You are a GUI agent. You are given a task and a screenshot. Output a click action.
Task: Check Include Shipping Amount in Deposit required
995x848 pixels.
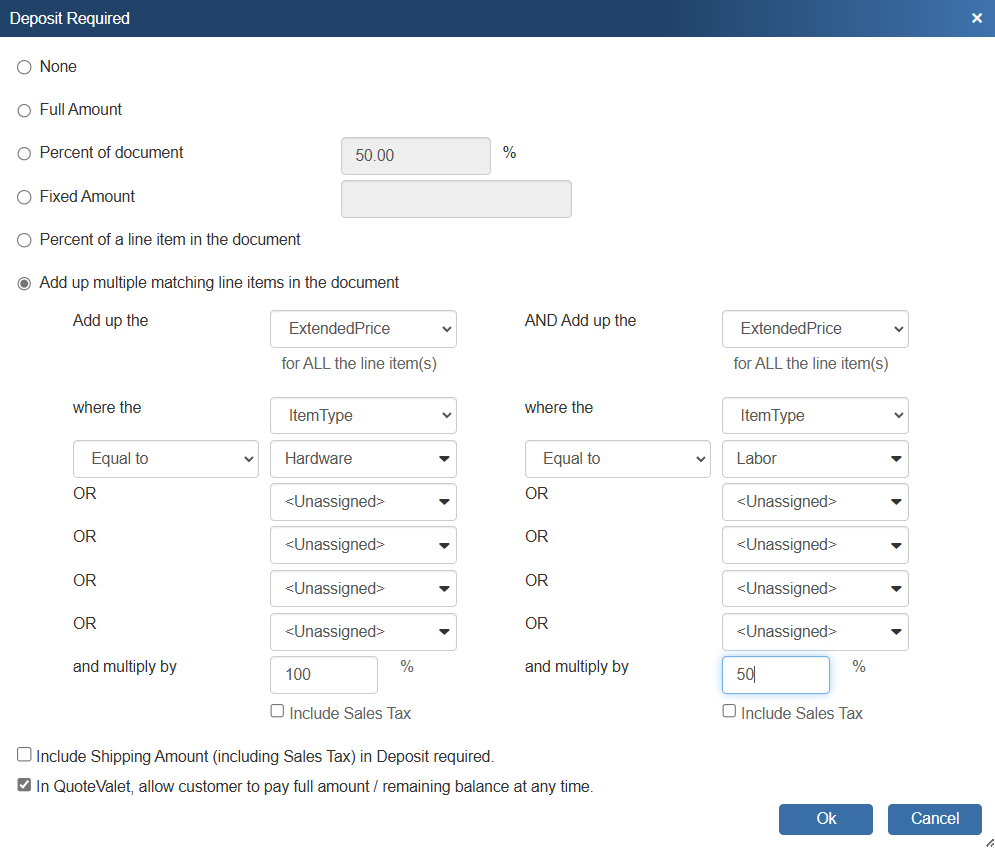(24, 756)
